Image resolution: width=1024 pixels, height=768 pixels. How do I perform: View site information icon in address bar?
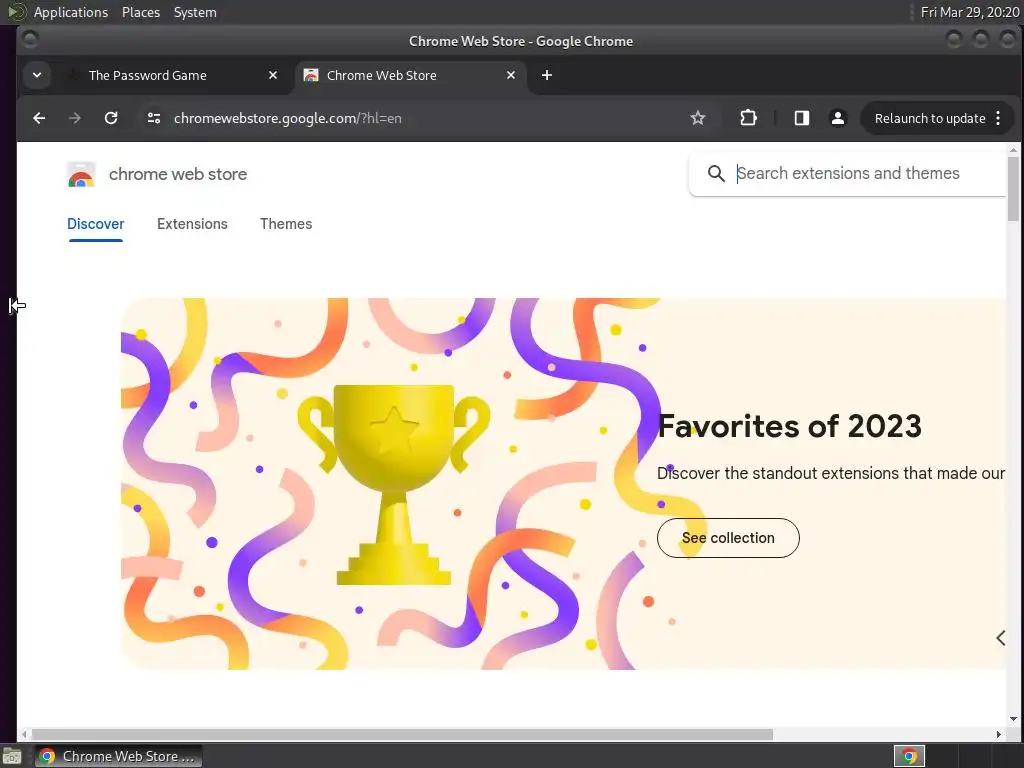tap(154, 118)
